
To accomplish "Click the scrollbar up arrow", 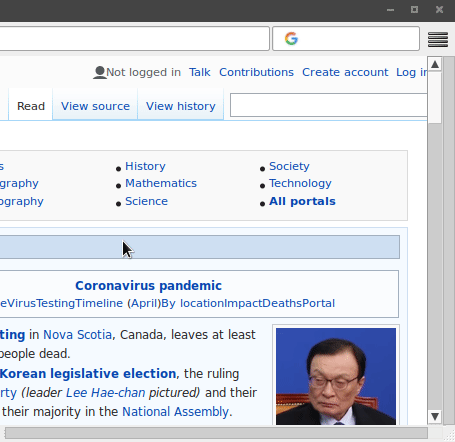I will coord(435,64).
